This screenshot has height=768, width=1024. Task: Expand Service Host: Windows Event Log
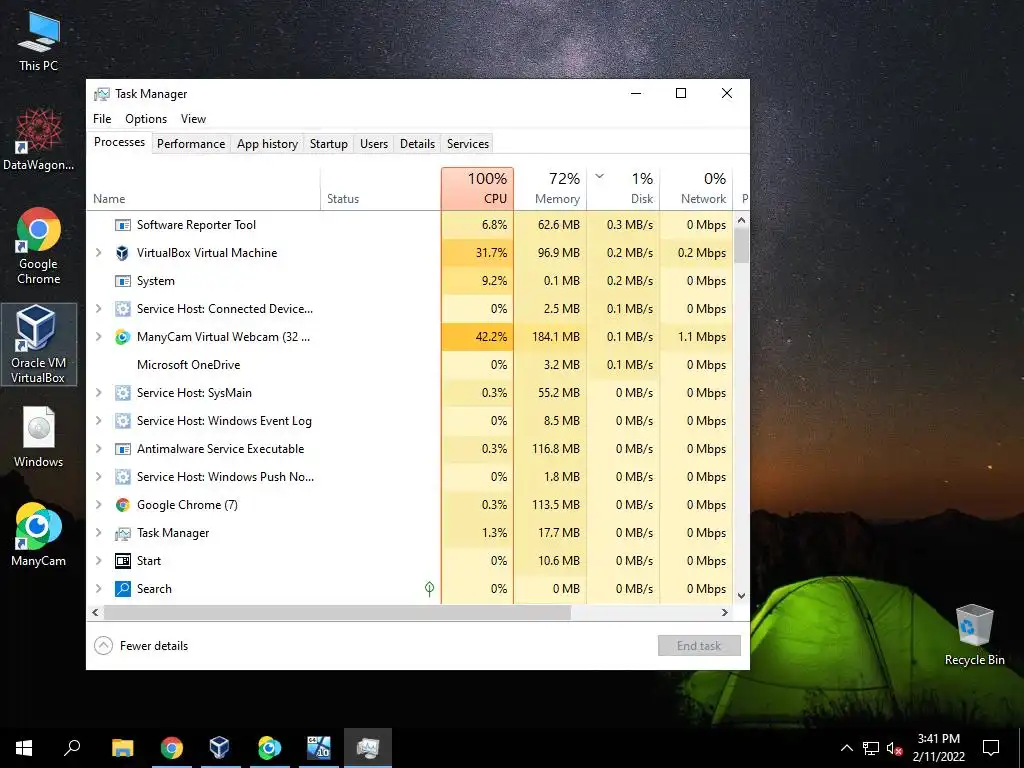99,421
